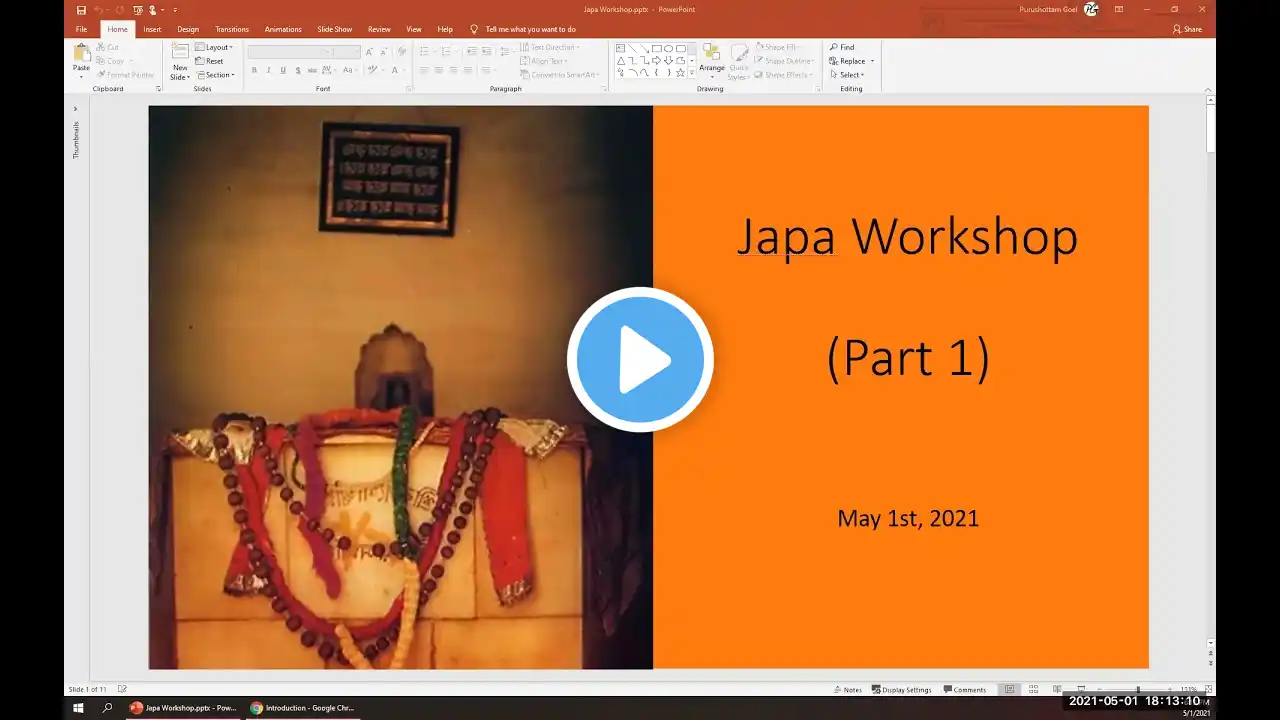Click the Start From Beginning presentation icon

coord(138,10)
